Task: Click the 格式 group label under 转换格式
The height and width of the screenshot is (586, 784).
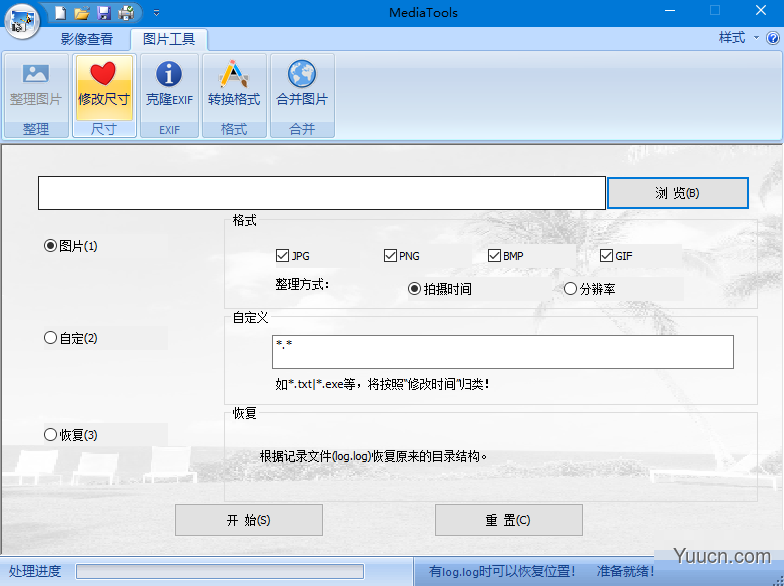Action: click(x=234, y=130)
